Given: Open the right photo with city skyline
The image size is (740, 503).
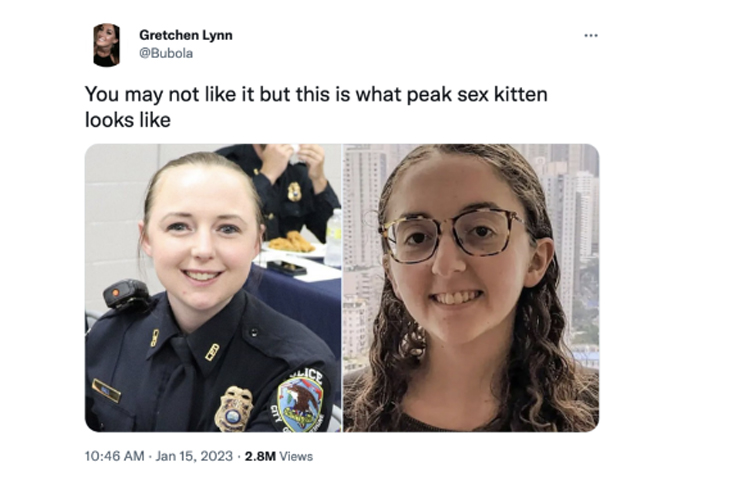Looking at the screenshot, I should [471, 288].
